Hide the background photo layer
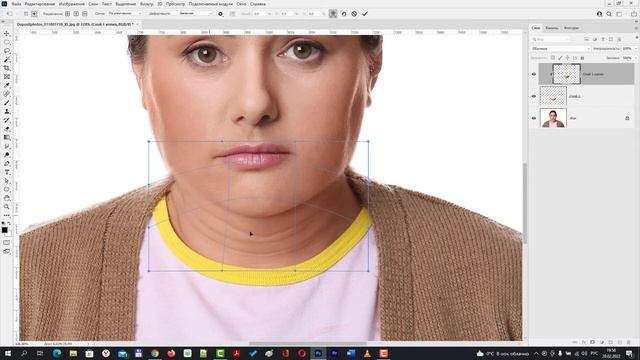Viewport: 640px width, 360px height. point(534,118)
